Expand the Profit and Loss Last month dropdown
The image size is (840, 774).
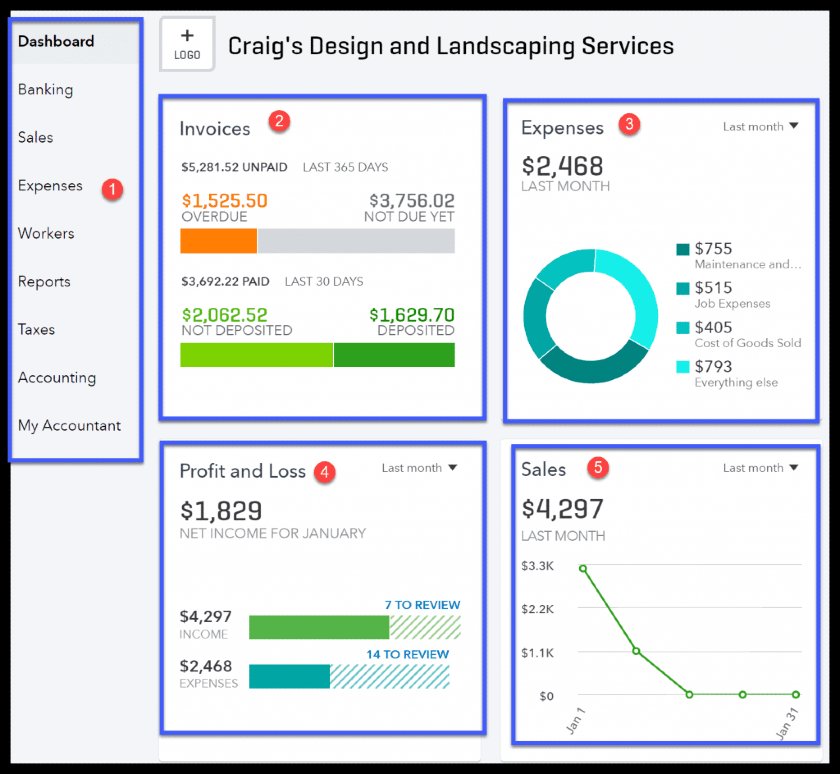pos(419,468)
